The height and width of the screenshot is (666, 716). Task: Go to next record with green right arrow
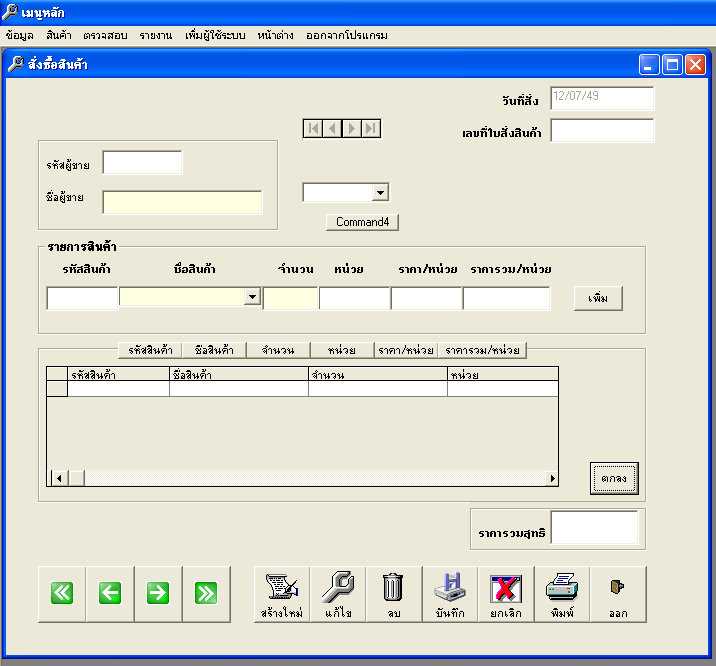click(x=158, y=593)
